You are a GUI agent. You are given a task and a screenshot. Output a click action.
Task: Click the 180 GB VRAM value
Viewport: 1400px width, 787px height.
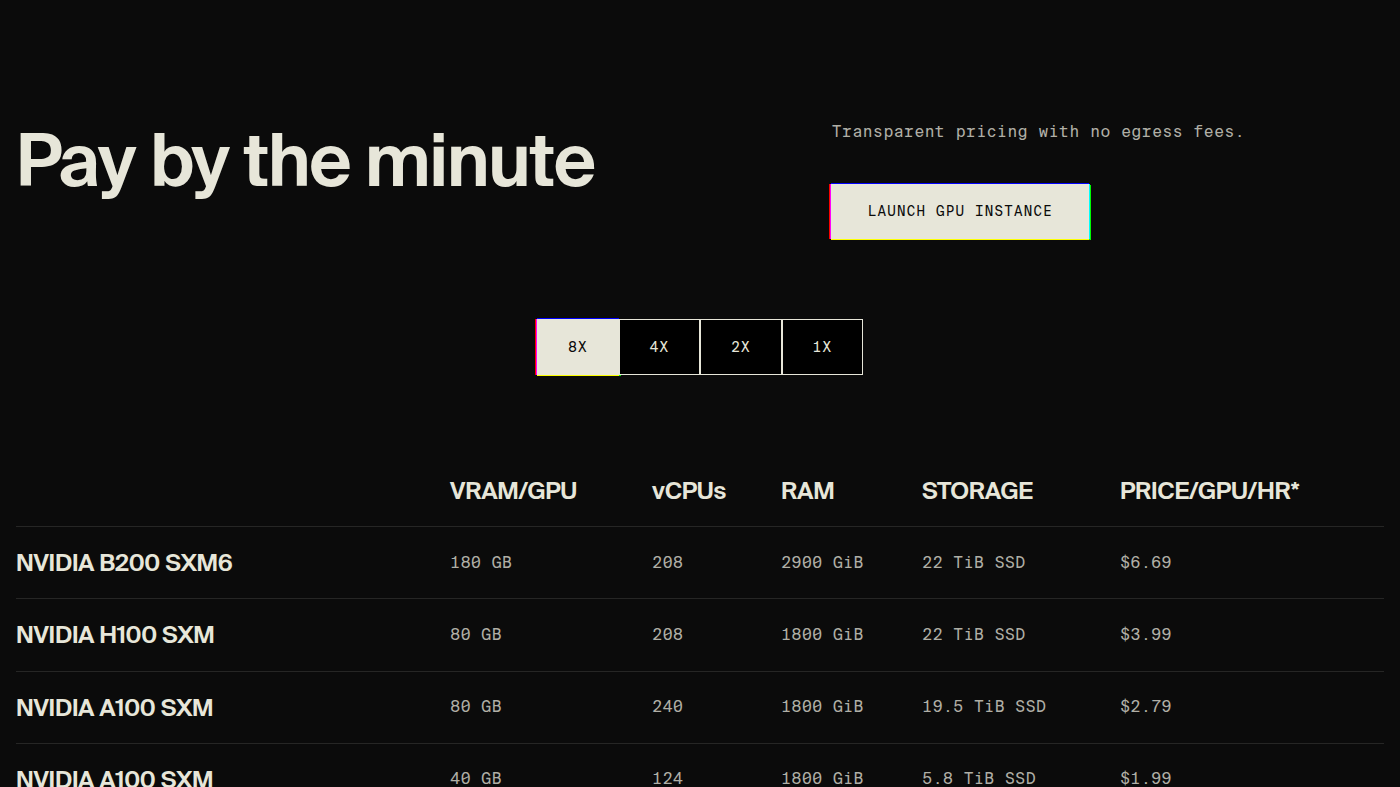coord(481,563)
